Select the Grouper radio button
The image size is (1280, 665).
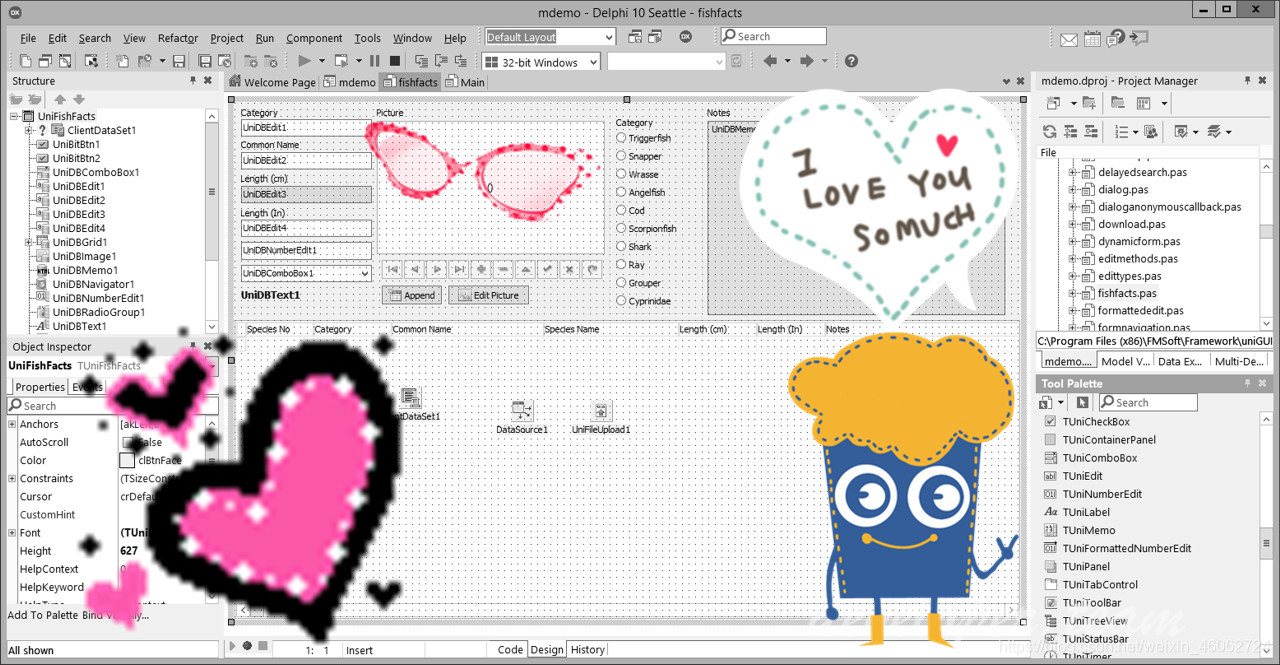621,283
